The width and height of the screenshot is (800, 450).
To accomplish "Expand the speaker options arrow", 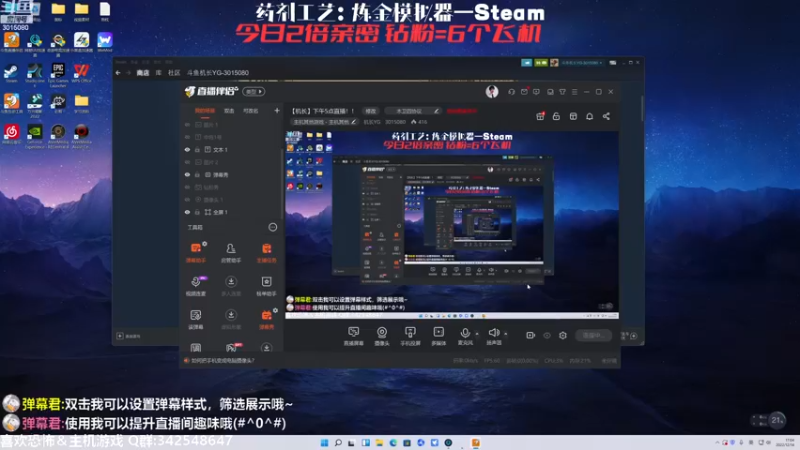I will [506, 334].
